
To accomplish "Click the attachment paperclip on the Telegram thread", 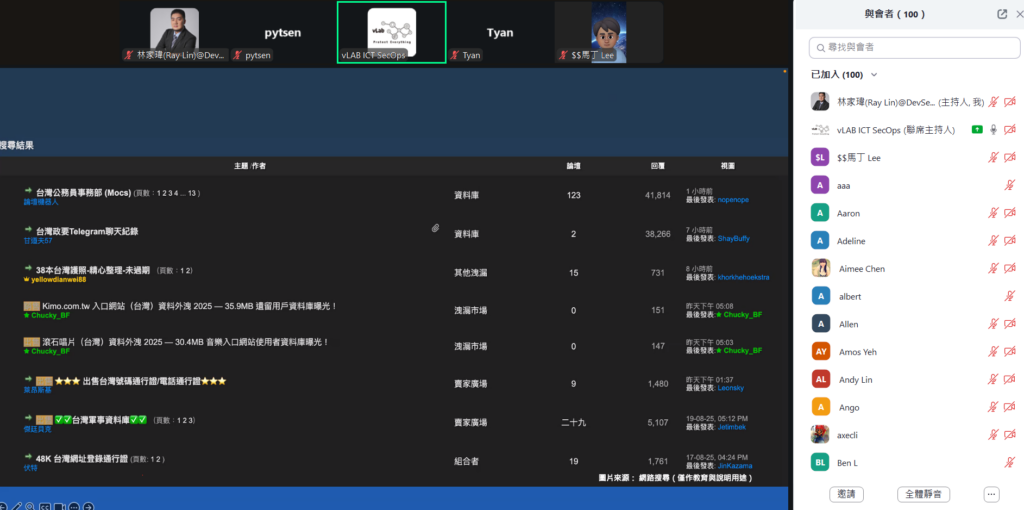I will pyautogui.click(x=436, y=229).
